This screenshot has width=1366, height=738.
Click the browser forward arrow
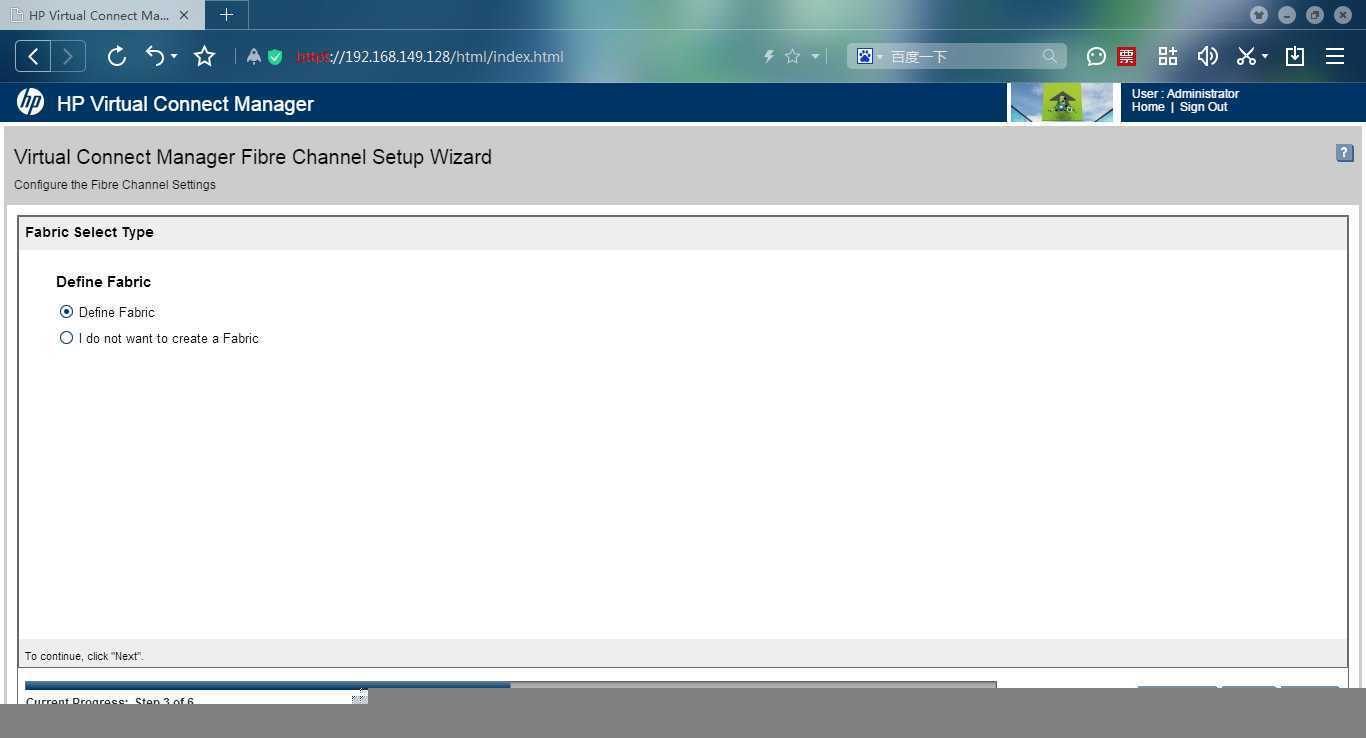coord(67,56)
